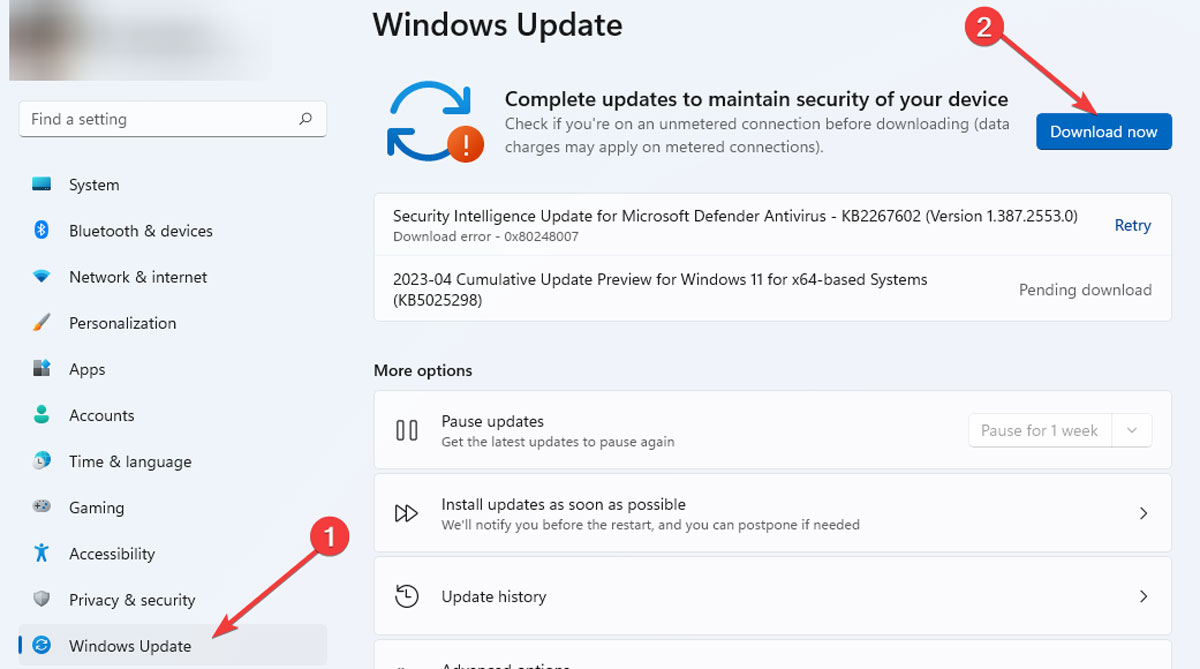
Task: Click Pause for 1 week
Action: point(1040,430)
